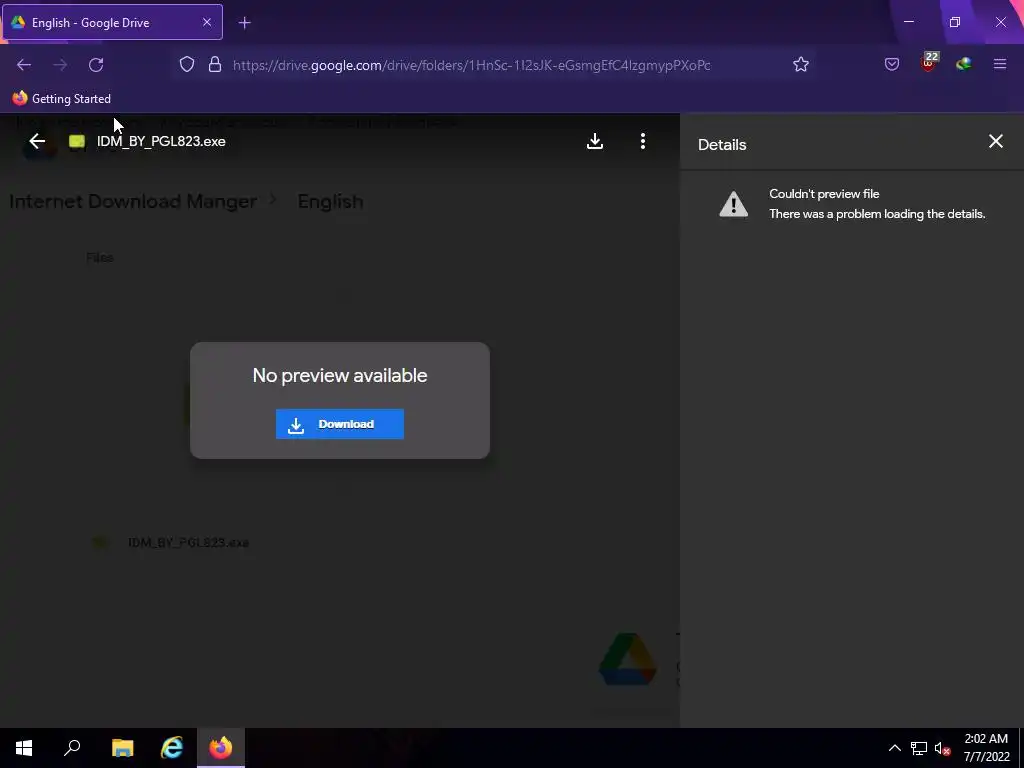Click the warning triangle icon in Details
The width and height of the screenshot is (1024, 768).
[733, 204]
